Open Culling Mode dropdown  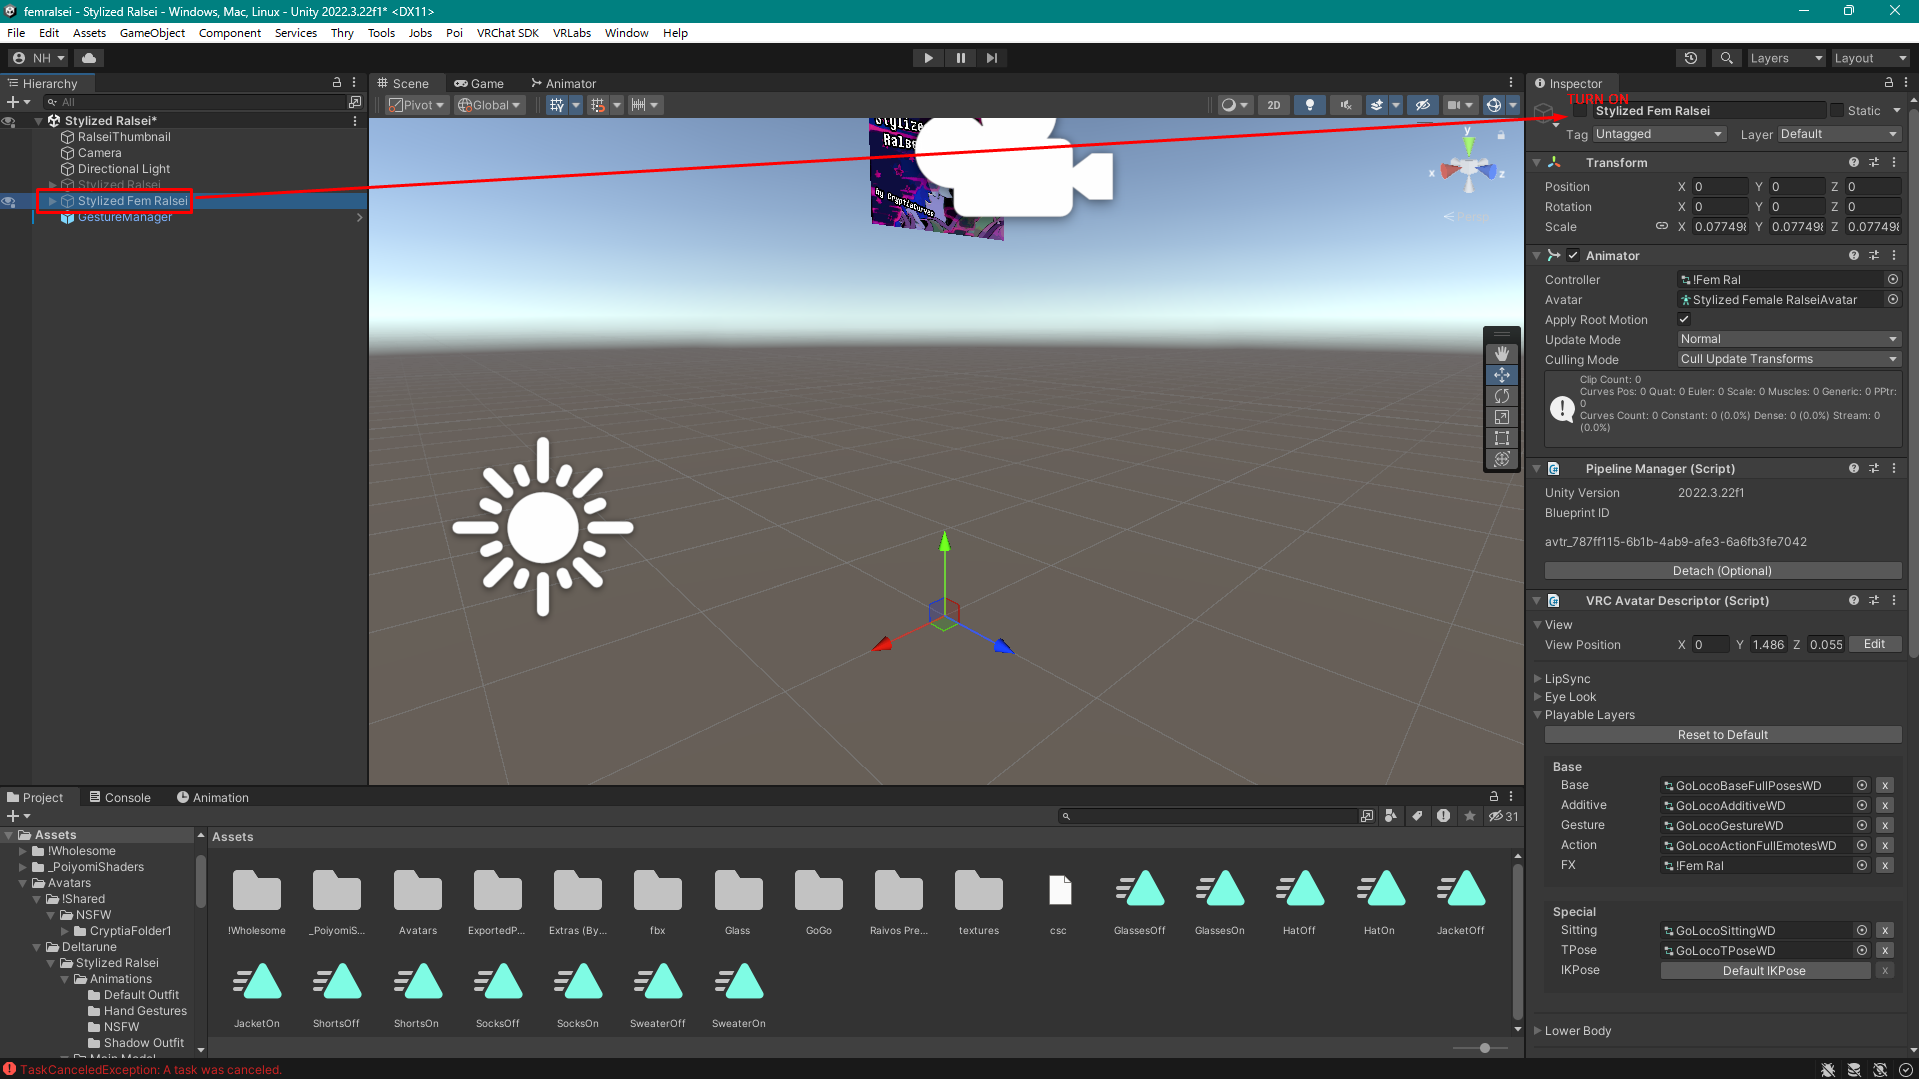[1788, 359]
